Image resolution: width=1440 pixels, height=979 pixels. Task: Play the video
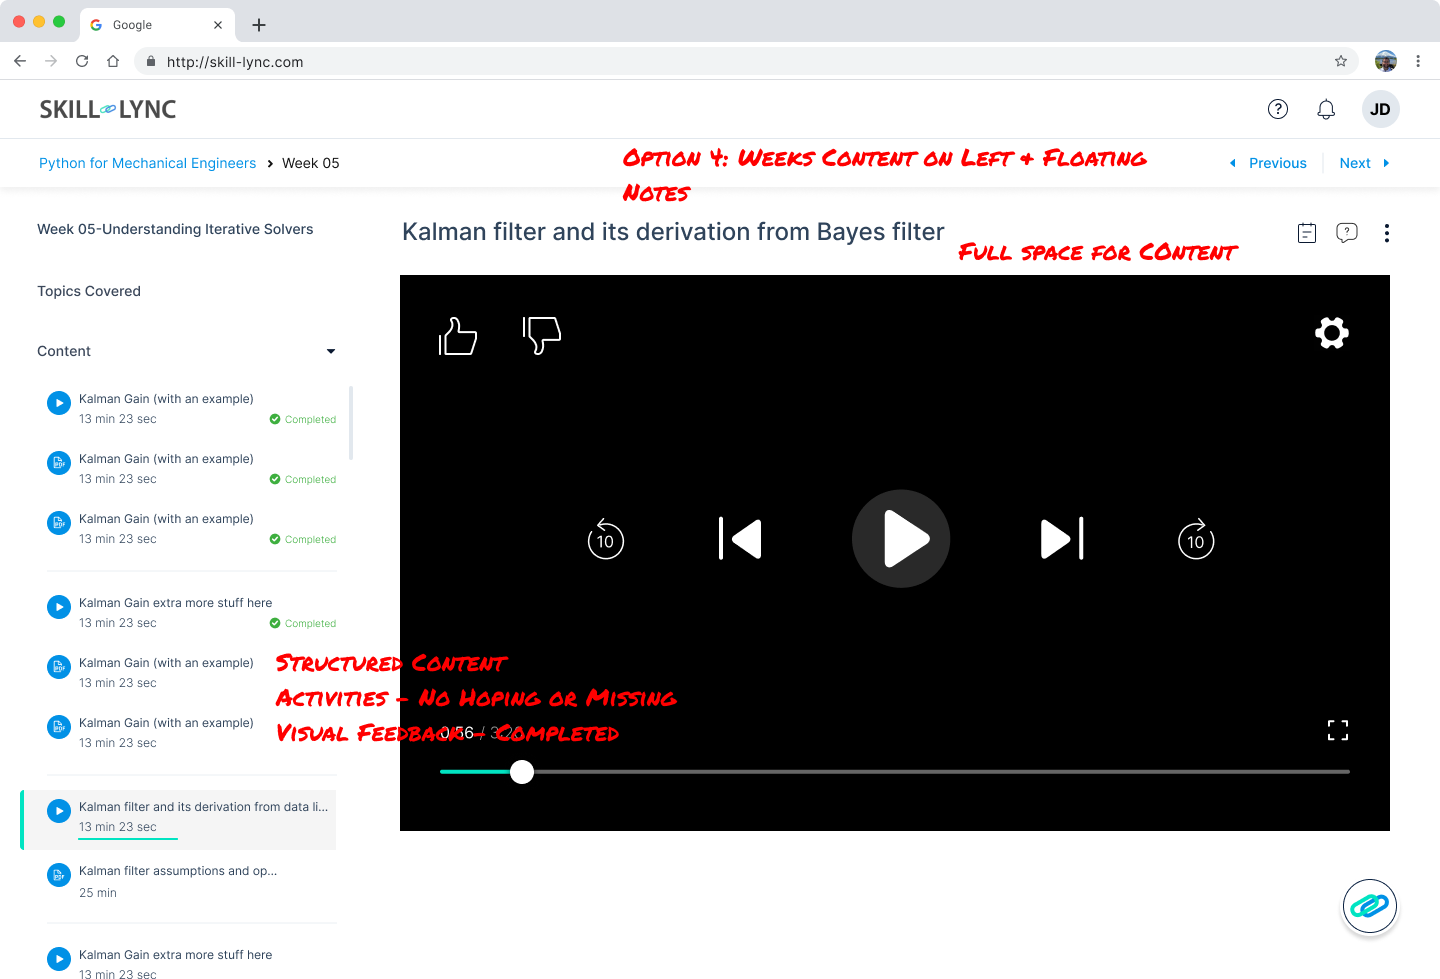pyautogui.click(x=901, y=539)
